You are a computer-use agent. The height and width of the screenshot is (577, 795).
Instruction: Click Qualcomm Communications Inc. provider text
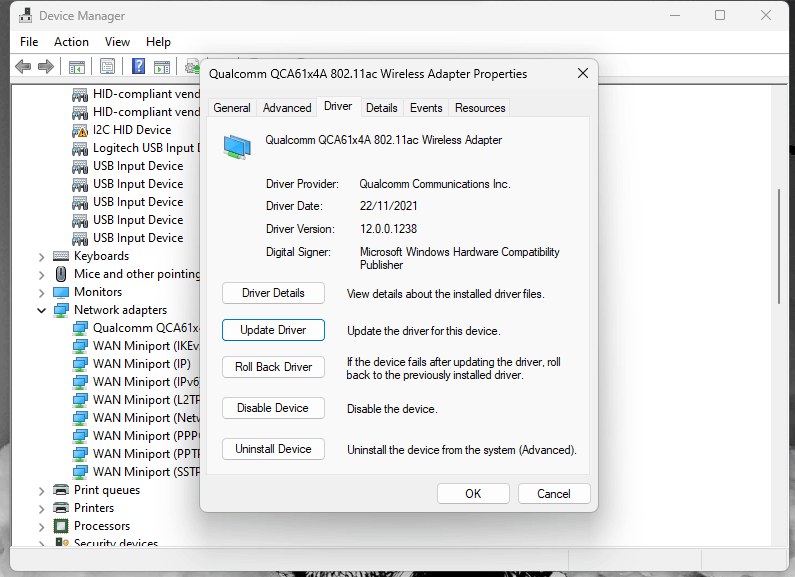click(435, 184)
